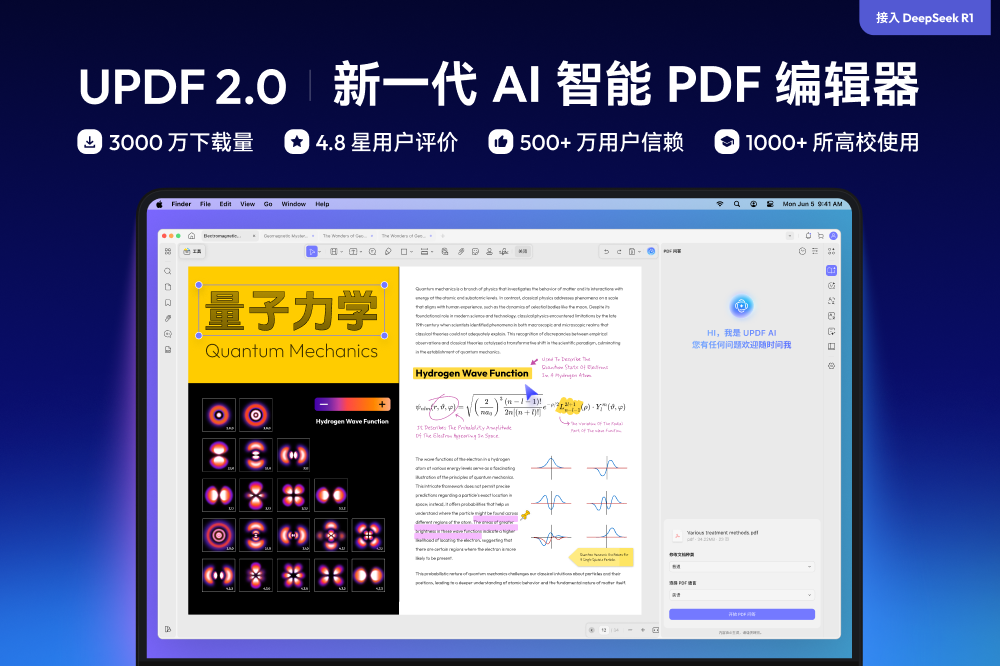Click the blue start PDF chat button
This screenshot has width=1000, height=666.
click(x=742, y=614)
